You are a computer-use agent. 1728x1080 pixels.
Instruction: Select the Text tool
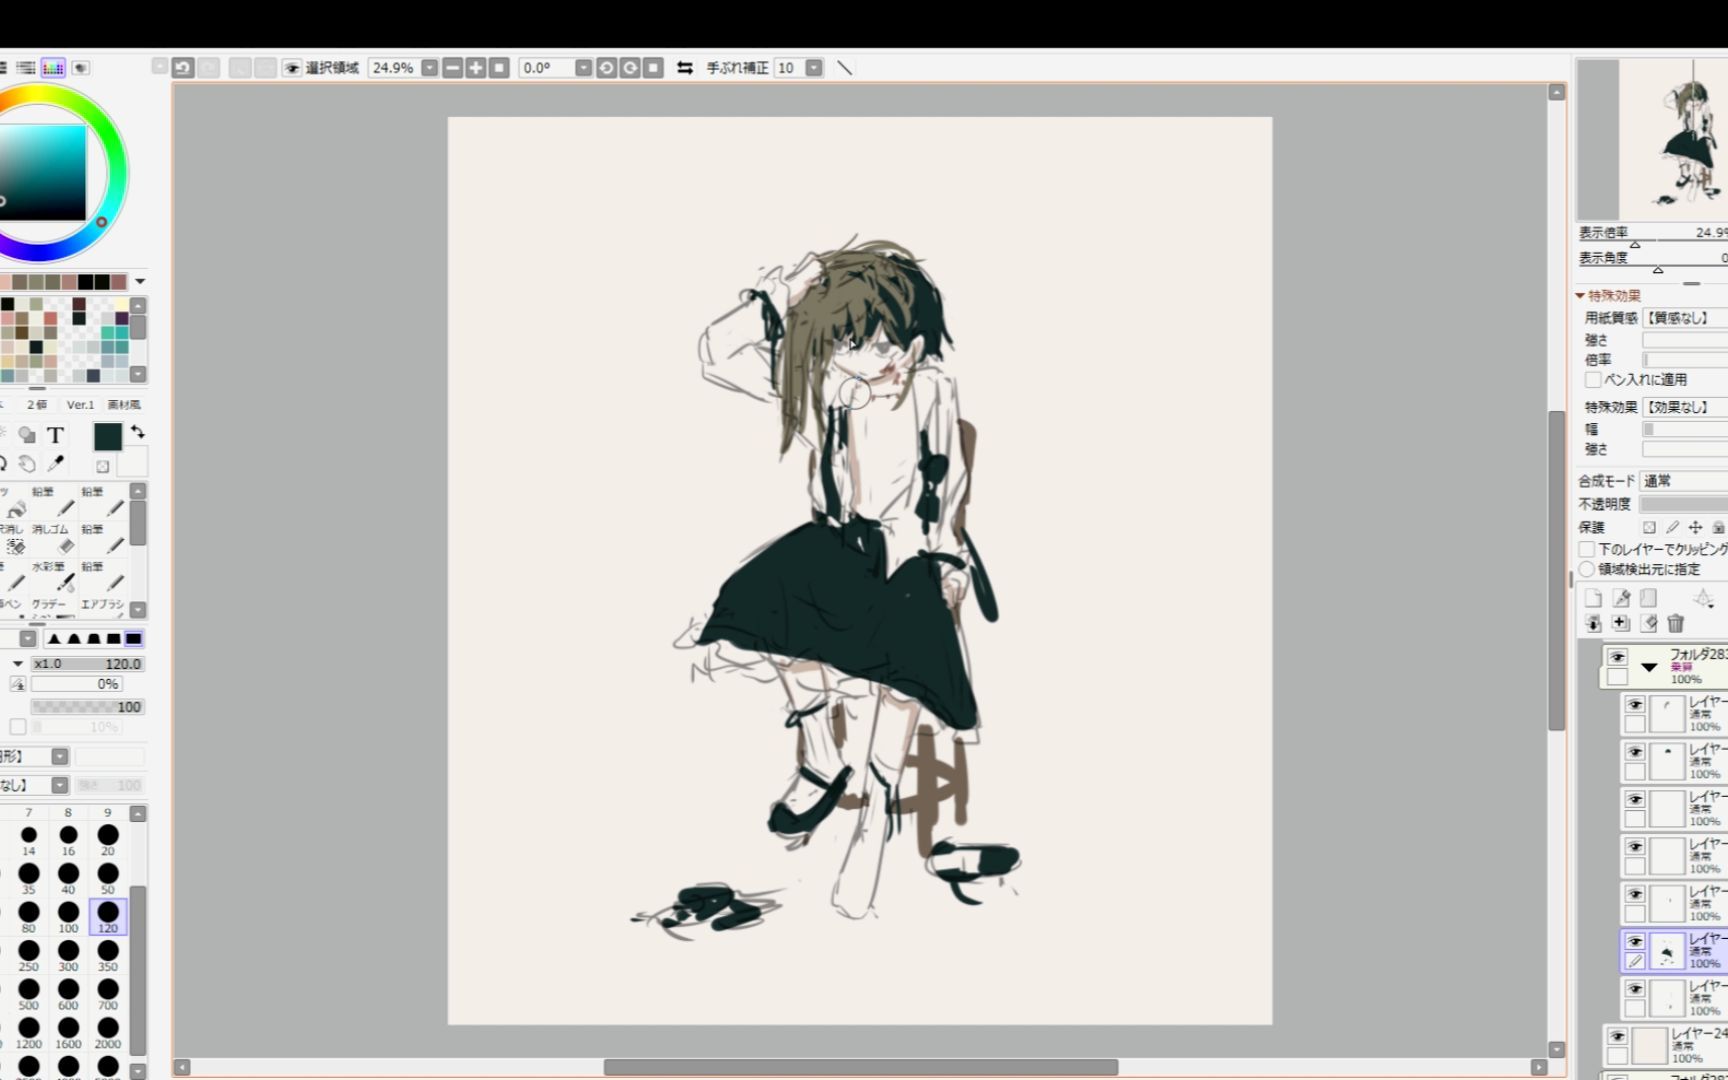(x=56, y=435)
